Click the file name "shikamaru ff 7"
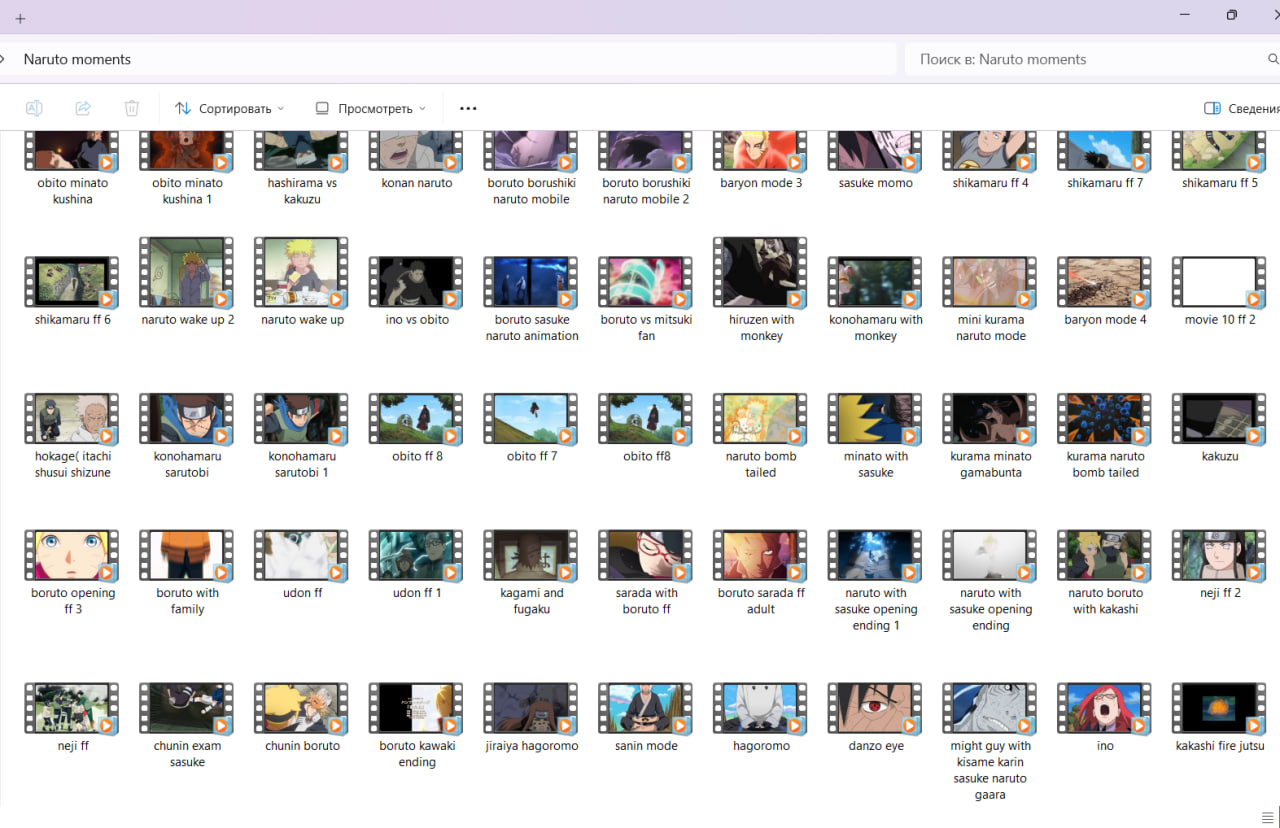The width and height of the screenshot is (1280, 828). (1105, 183)
